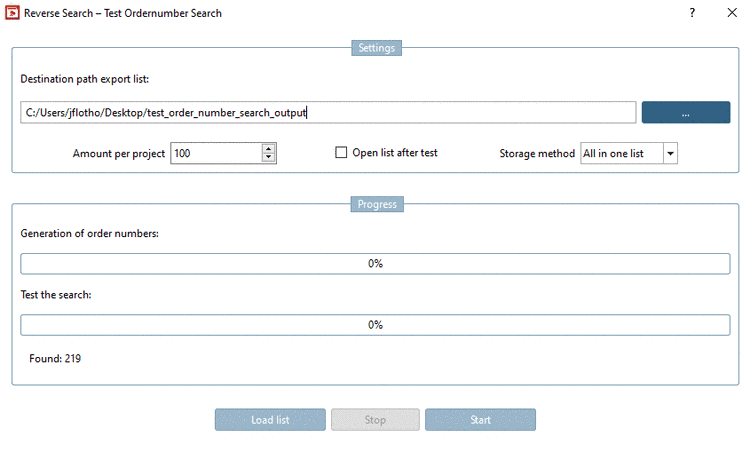Click the application icon in title bar
This screenshot has height=452, width=750.
coord(14,13)
